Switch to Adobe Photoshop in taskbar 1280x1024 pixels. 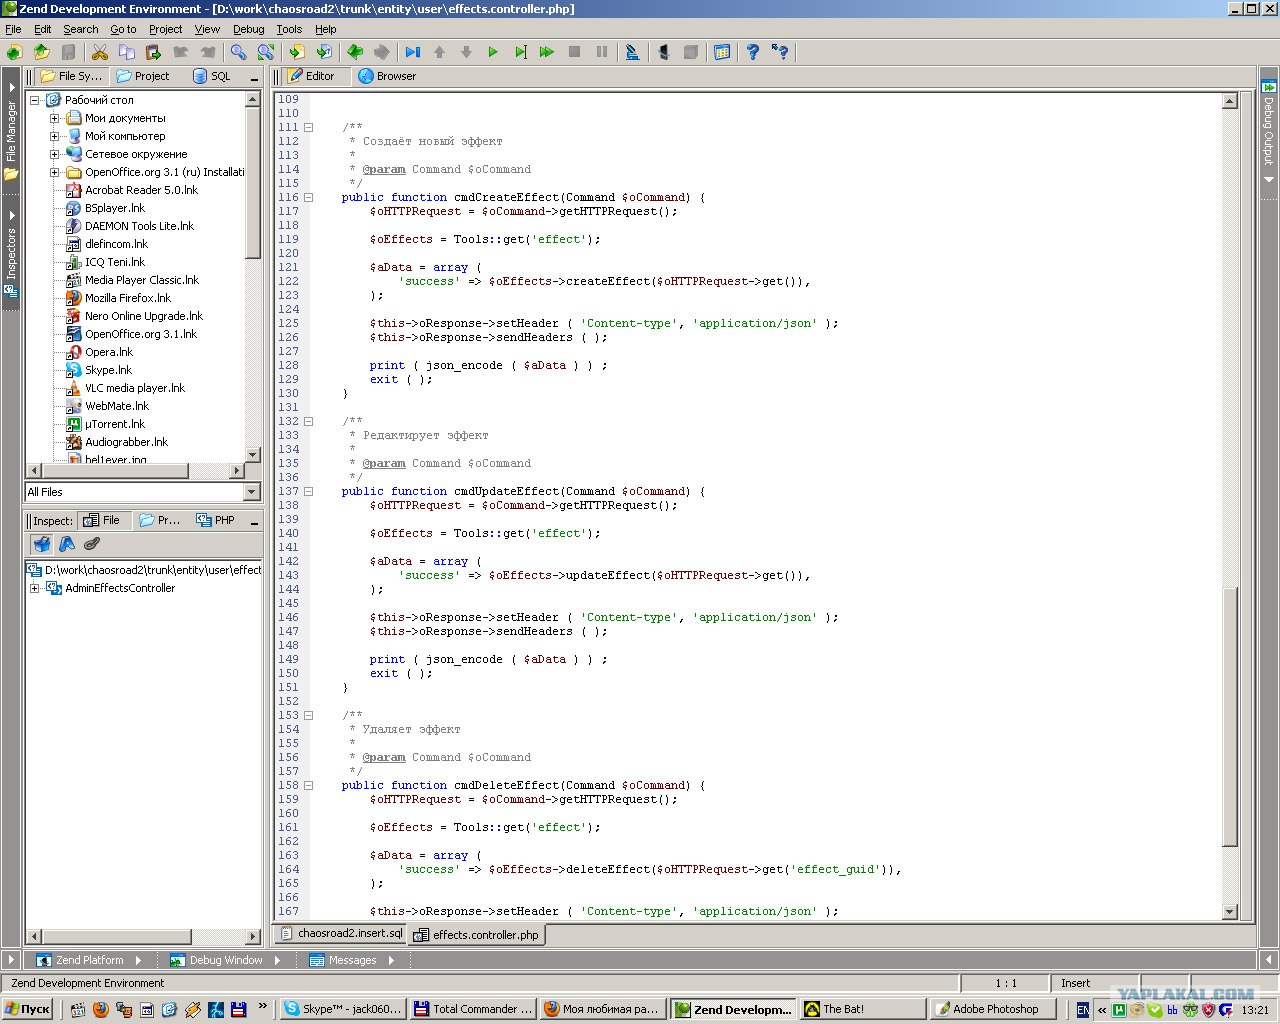click(x=993, y=1009)
